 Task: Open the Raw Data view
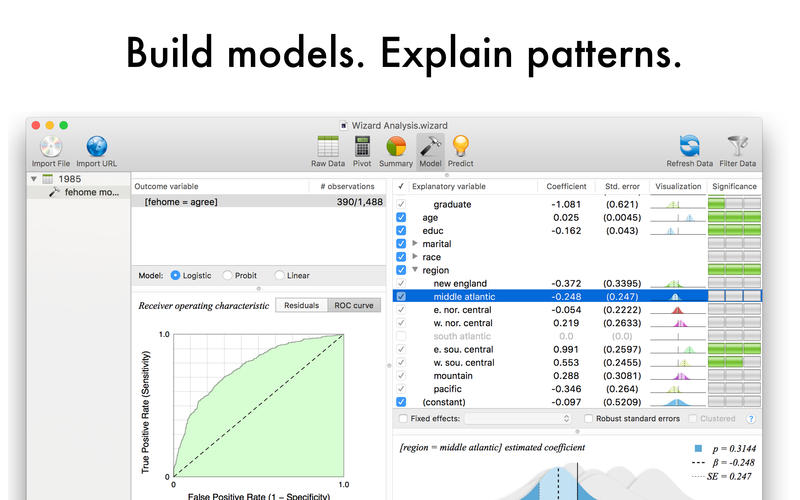coord(328,147)
